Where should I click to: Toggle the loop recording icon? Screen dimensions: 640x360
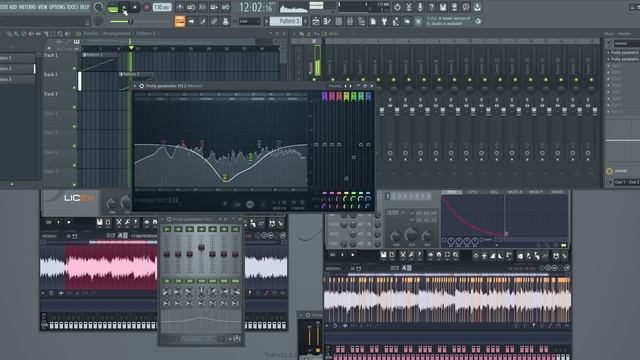(x=225, y=7)
